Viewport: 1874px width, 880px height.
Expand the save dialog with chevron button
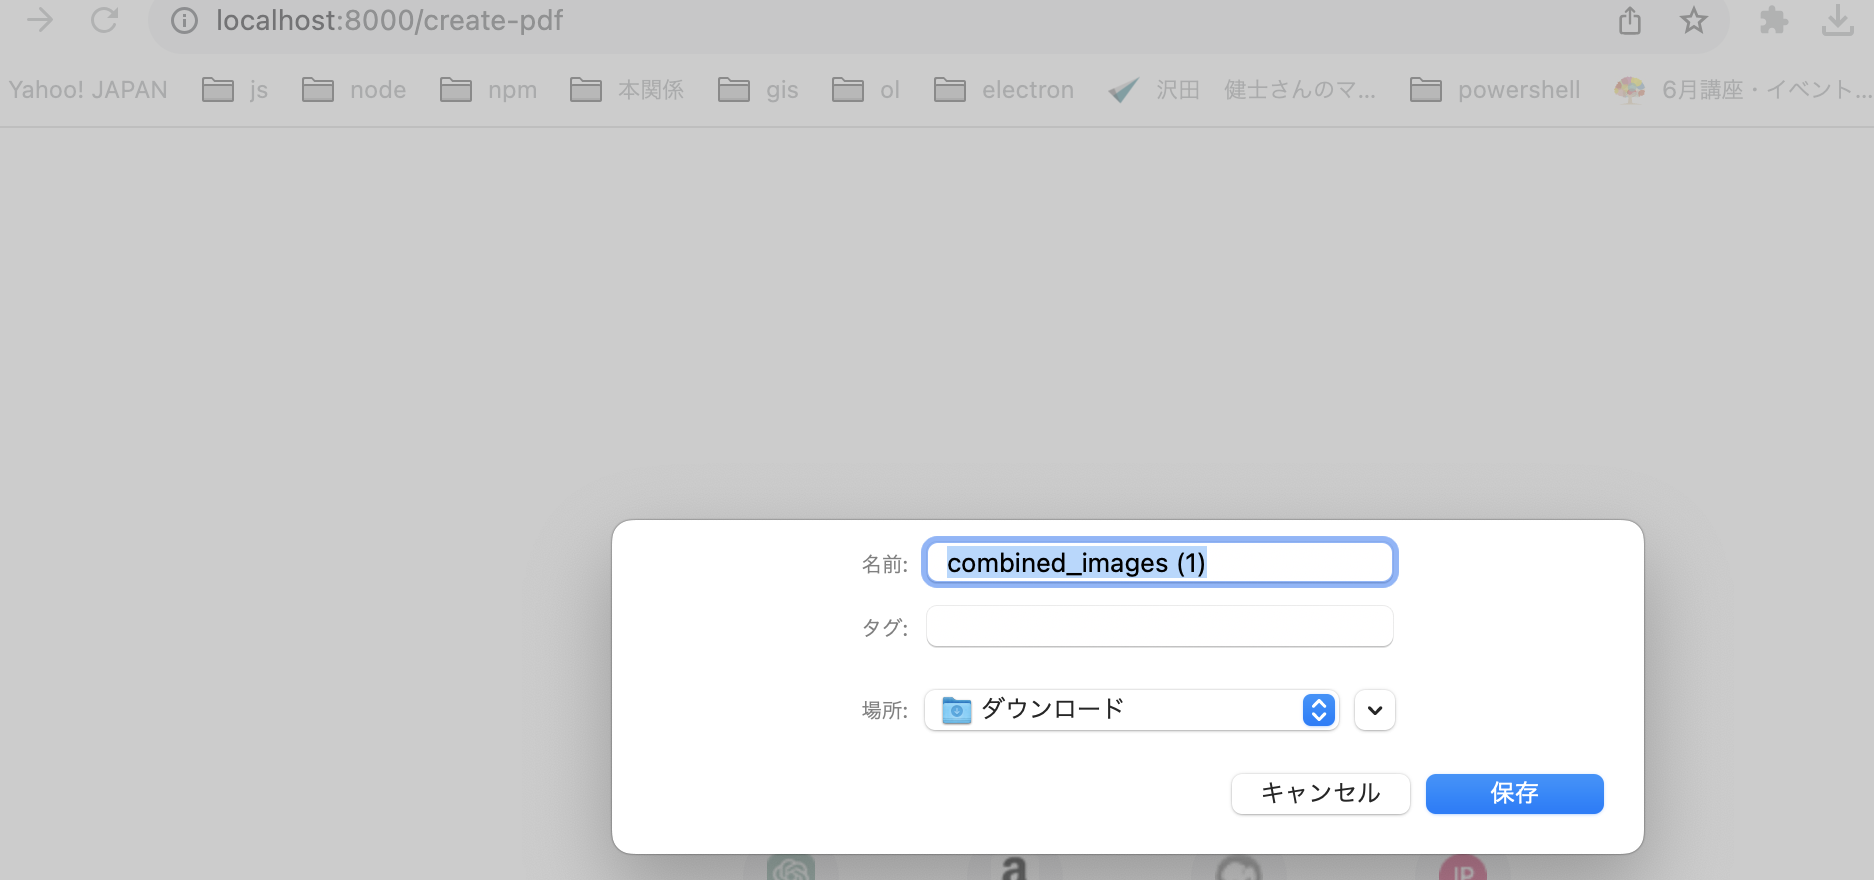coord(1375,710)
